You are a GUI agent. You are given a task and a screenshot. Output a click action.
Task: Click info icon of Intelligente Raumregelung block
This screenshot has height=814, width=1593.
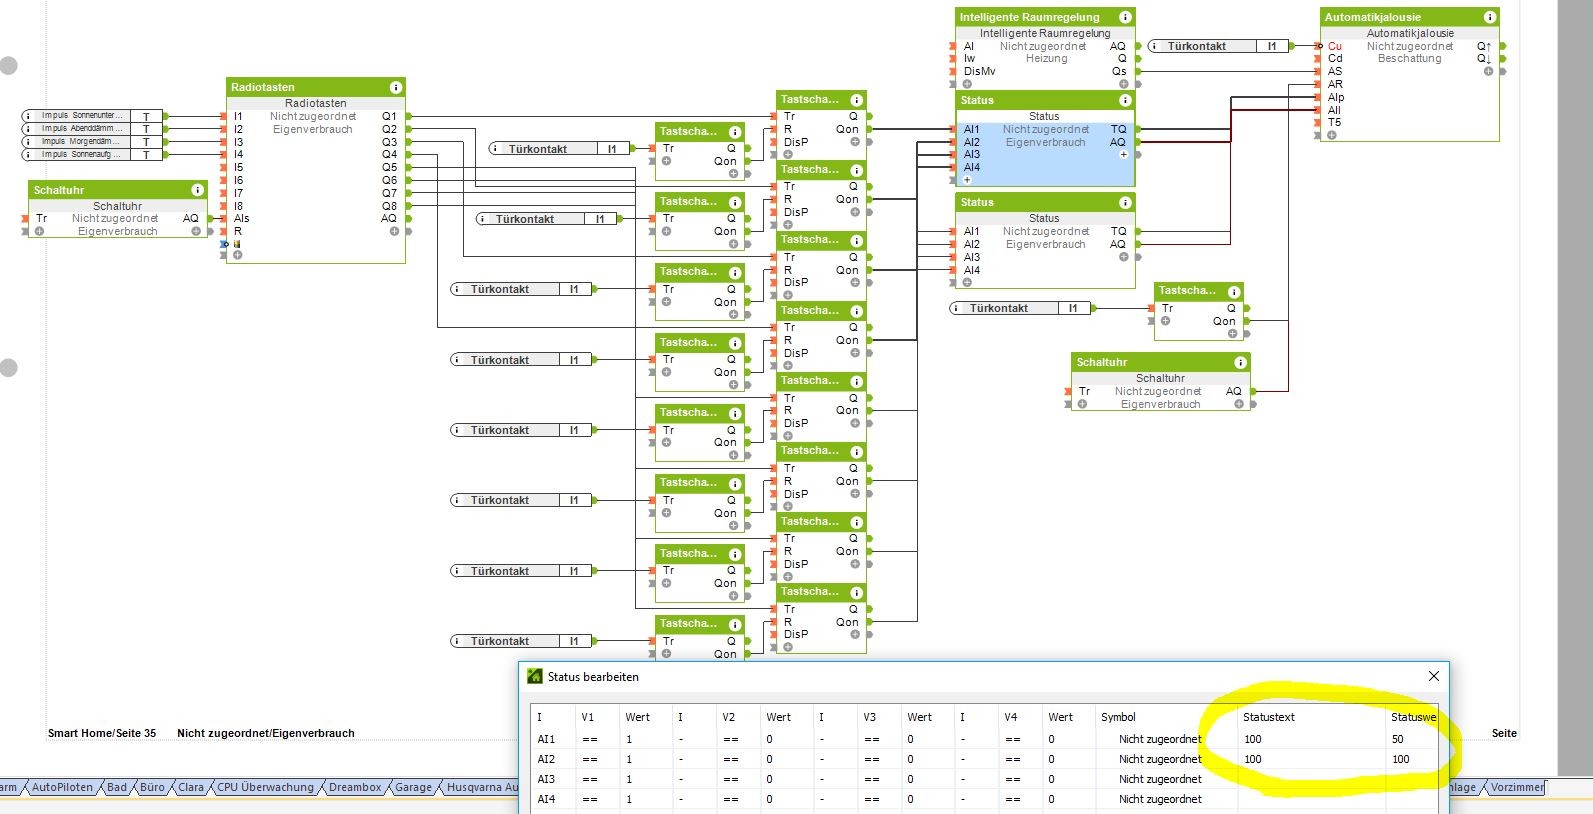point(1125,17)
